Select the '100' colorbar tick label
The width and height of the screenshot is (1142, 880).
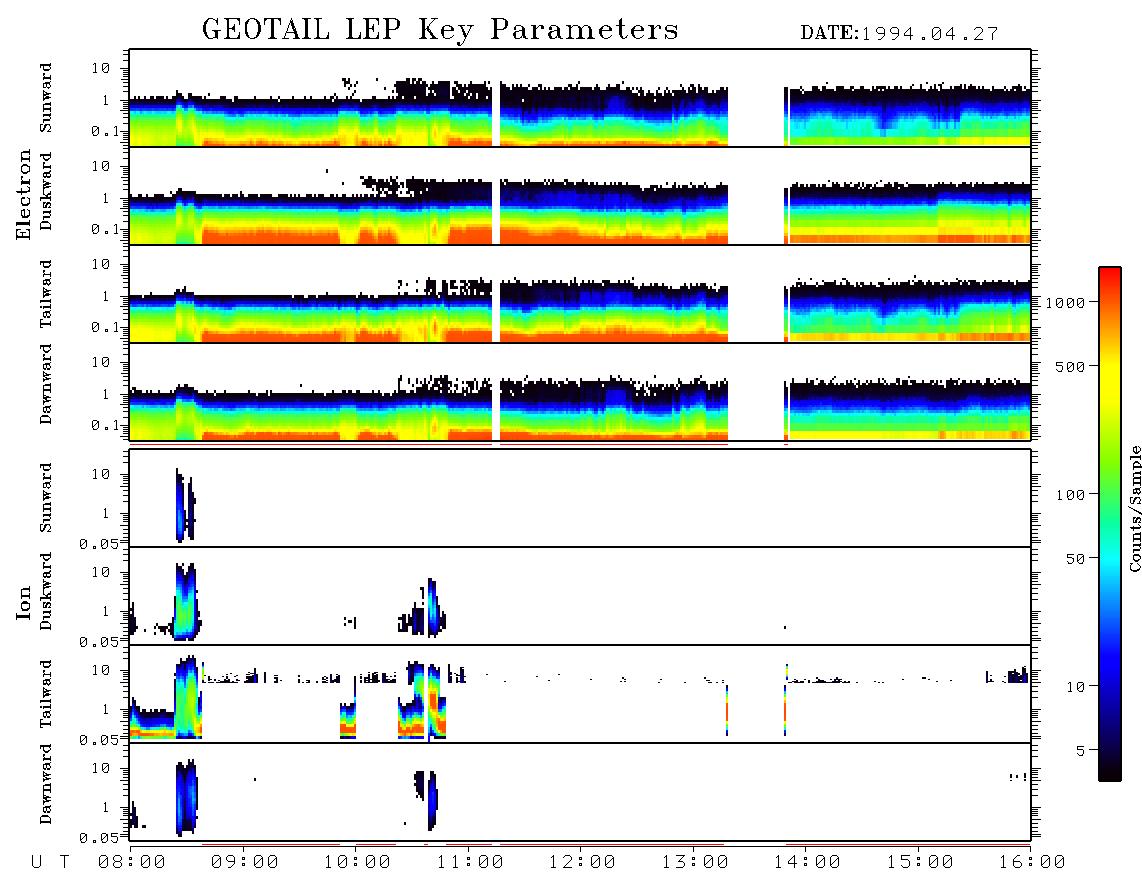[x=1070, y=495]
